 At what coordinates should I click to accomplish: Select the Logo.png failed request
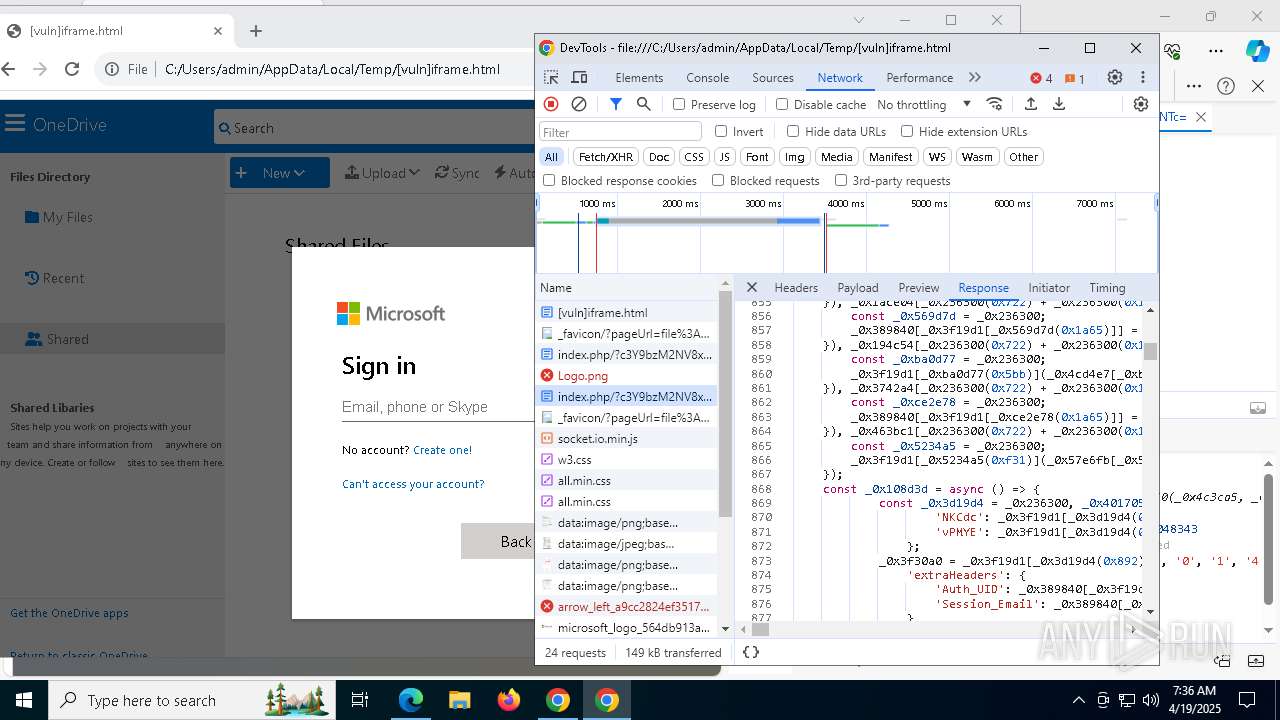coord(627,376)
